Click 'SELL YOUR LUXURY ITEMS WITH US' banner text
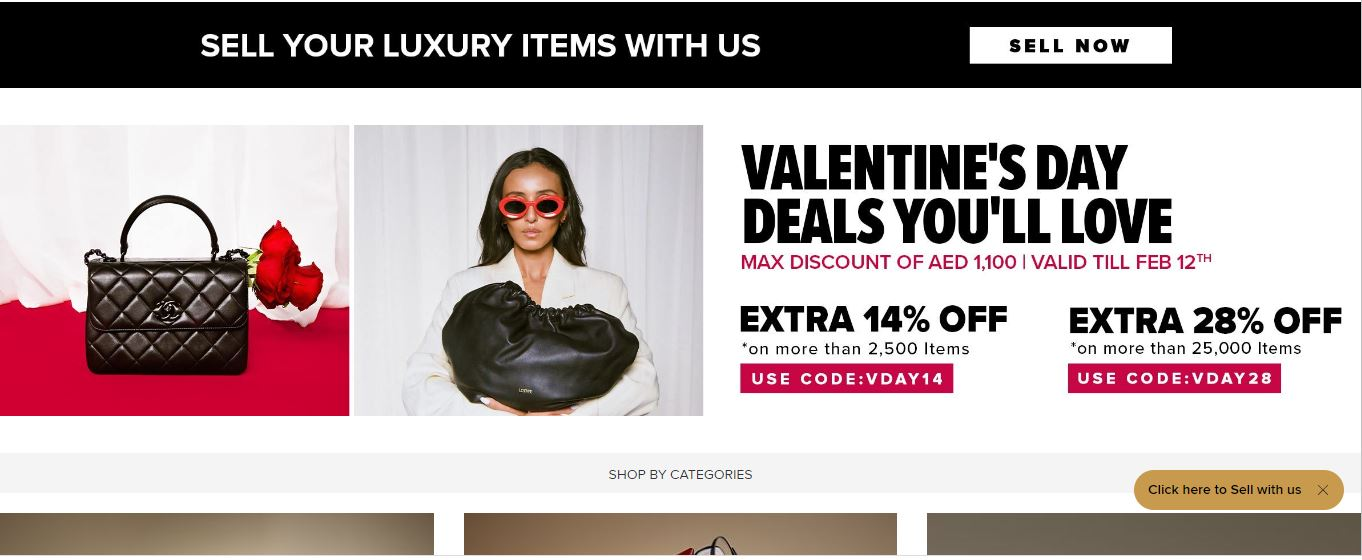Image resolution: width=1362 pixels, height=560 pixels. pyautogui.click(x=480, y=46)
